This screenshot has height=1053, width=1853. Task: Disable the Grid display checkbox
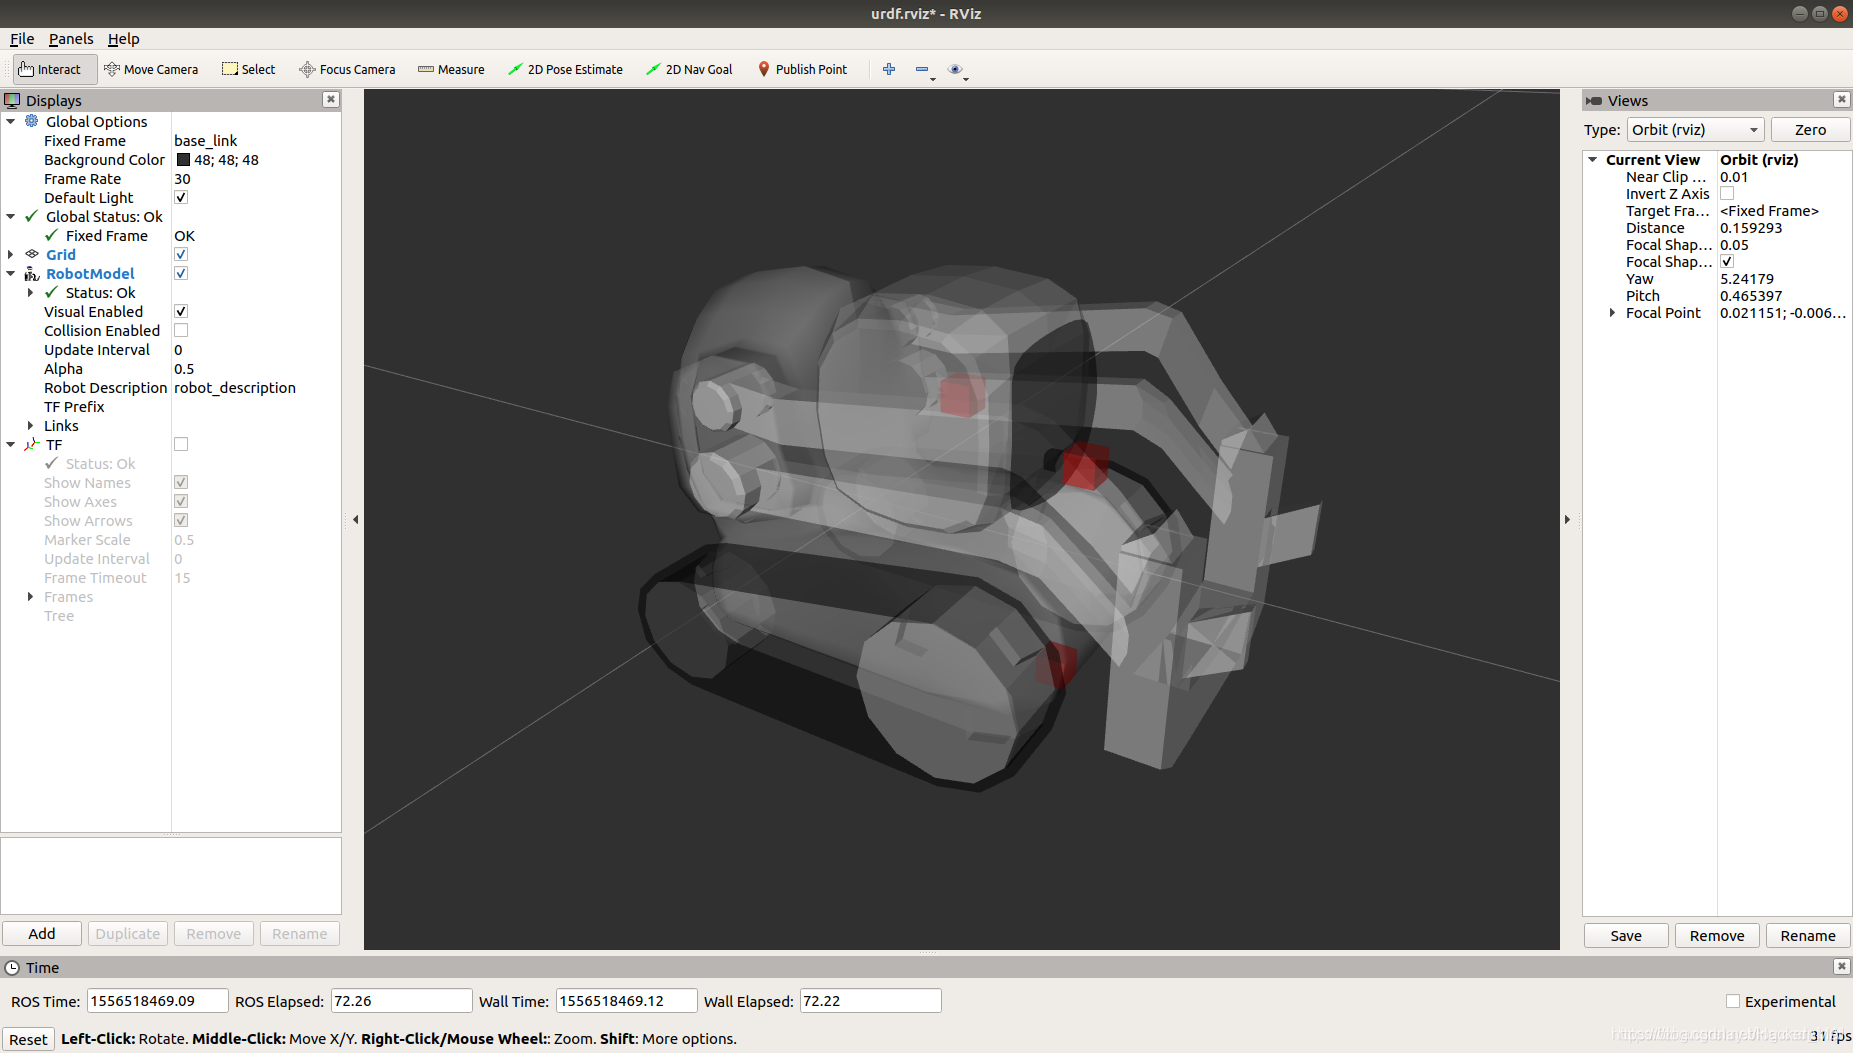[181, 254]
